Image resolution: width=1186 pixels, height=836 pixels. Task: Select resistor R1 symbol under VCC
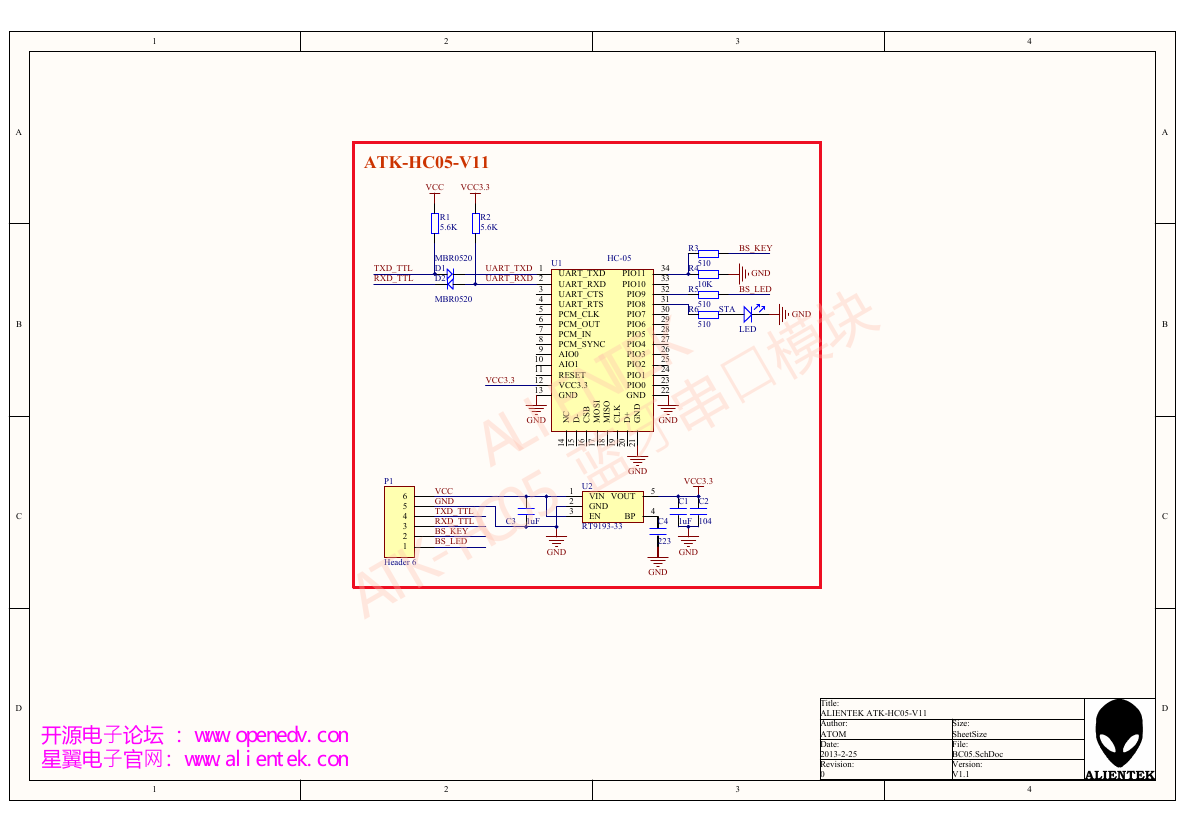tap(435, 223)
